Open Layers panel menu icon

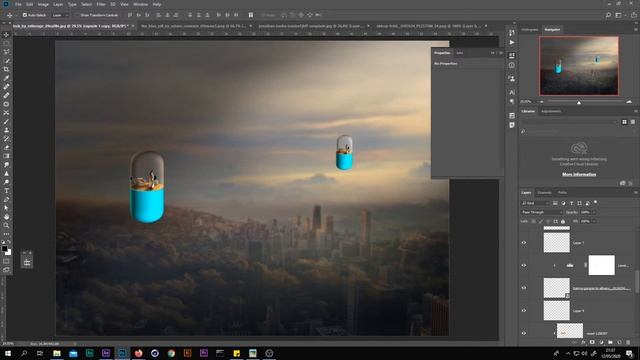click(635, 193)
